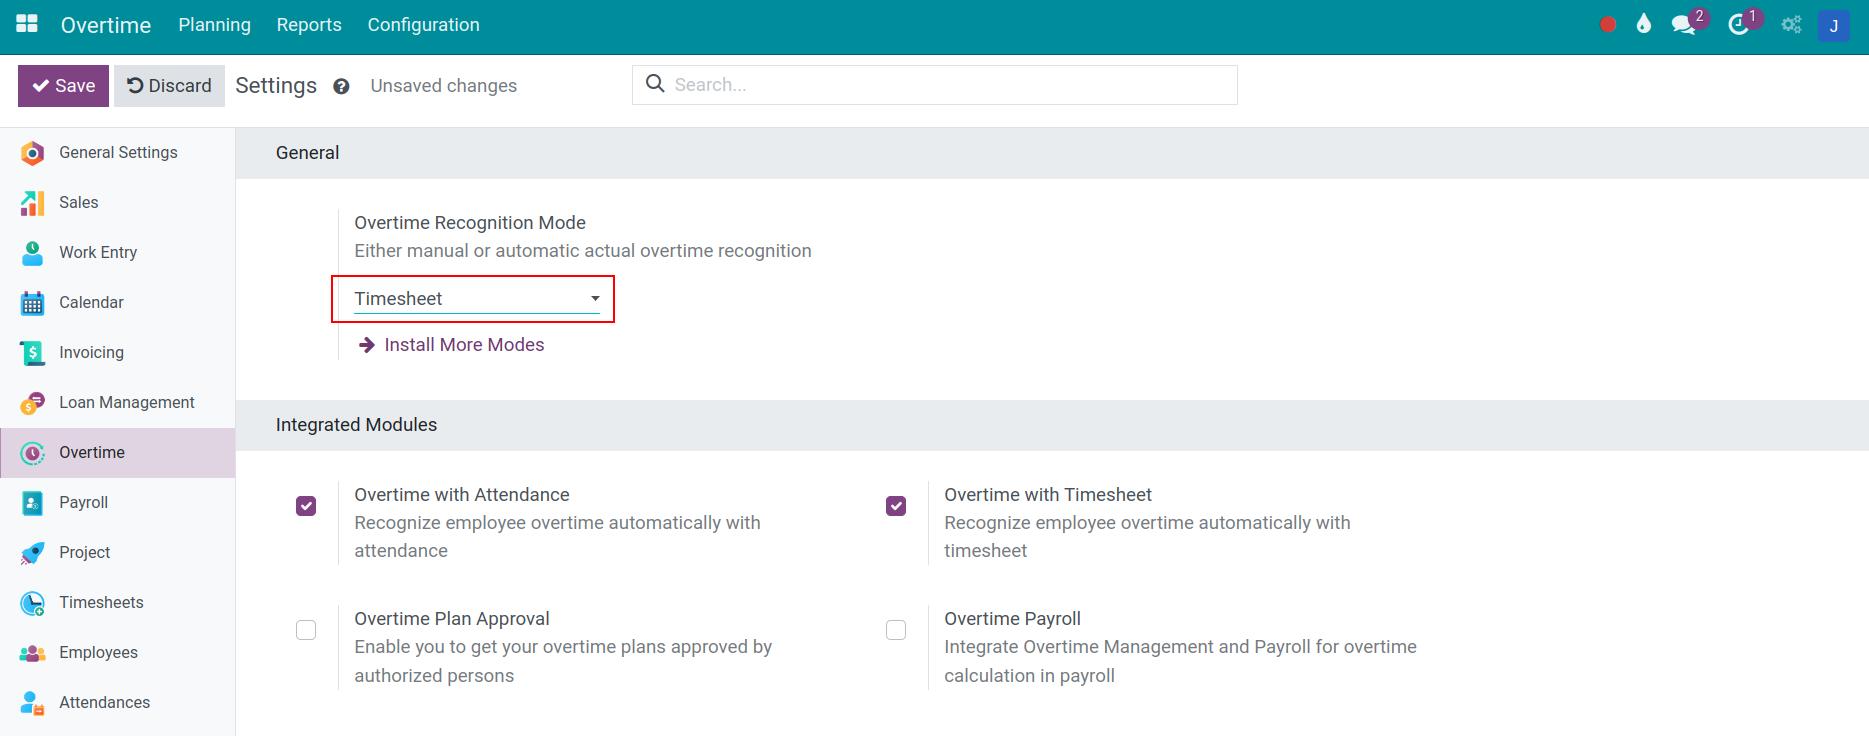Disable the Overtime with Timesheet checkbox
This screenshot has height=736, width=1869.
click(x=896, y=506)
